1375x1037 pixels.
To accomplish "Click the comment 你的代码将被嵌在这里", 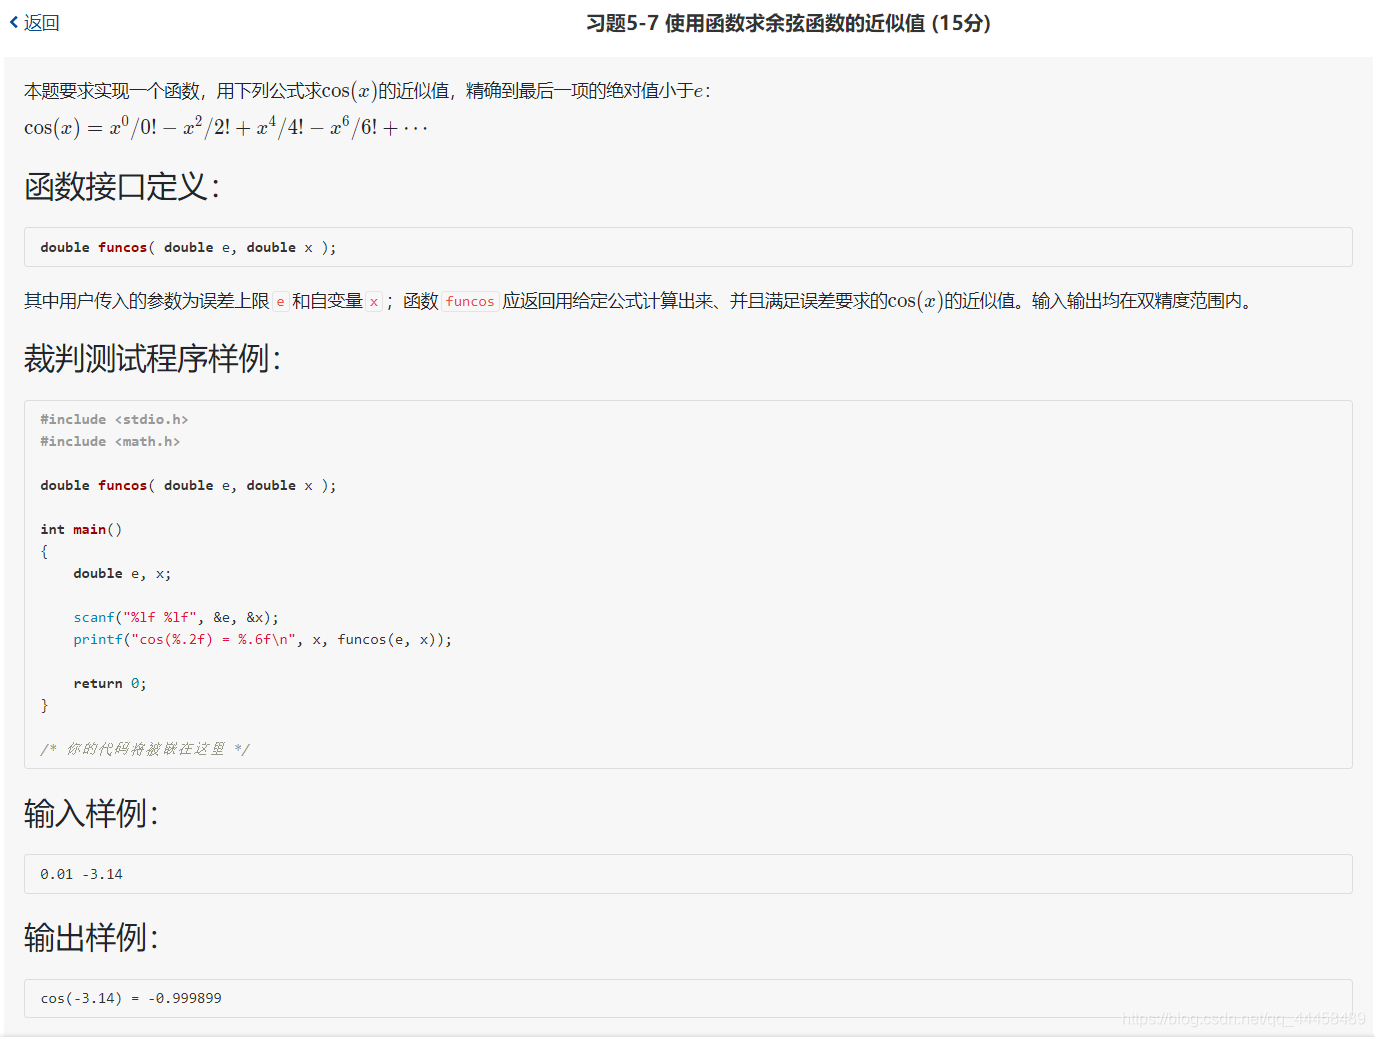I will pyautogui.click(x=145, y=749).
